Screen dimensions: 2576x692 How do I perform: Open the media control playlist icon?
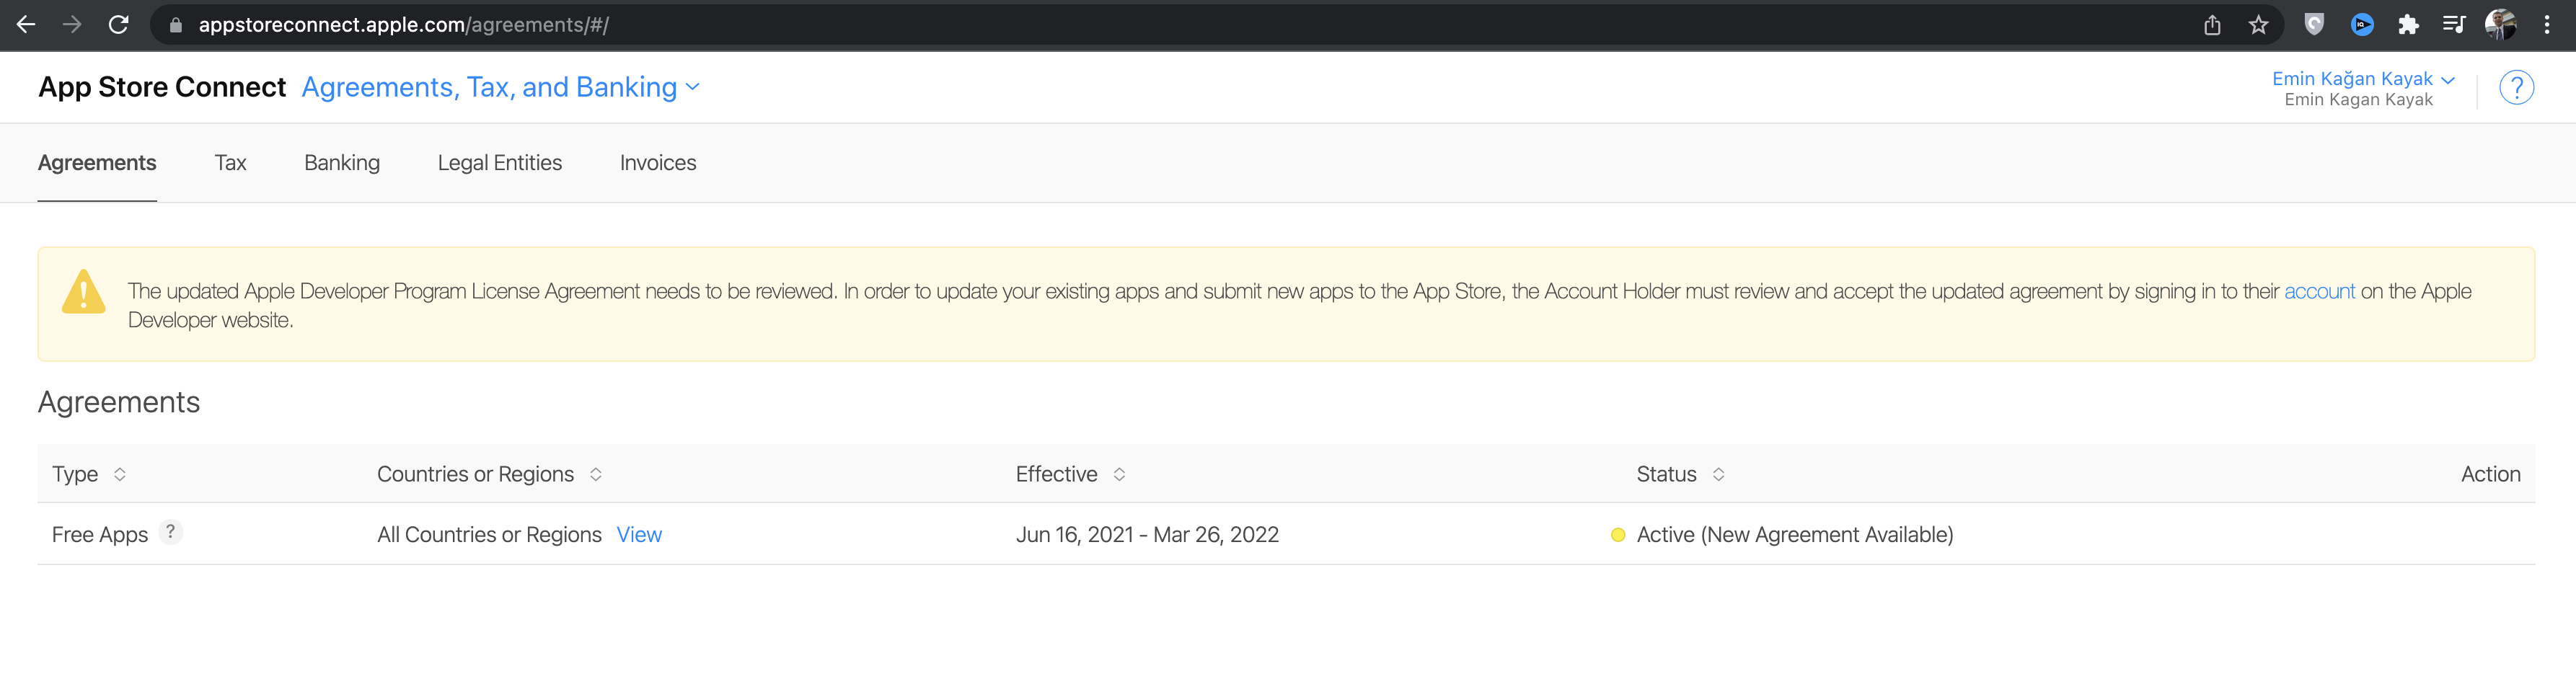point(2453,25)
